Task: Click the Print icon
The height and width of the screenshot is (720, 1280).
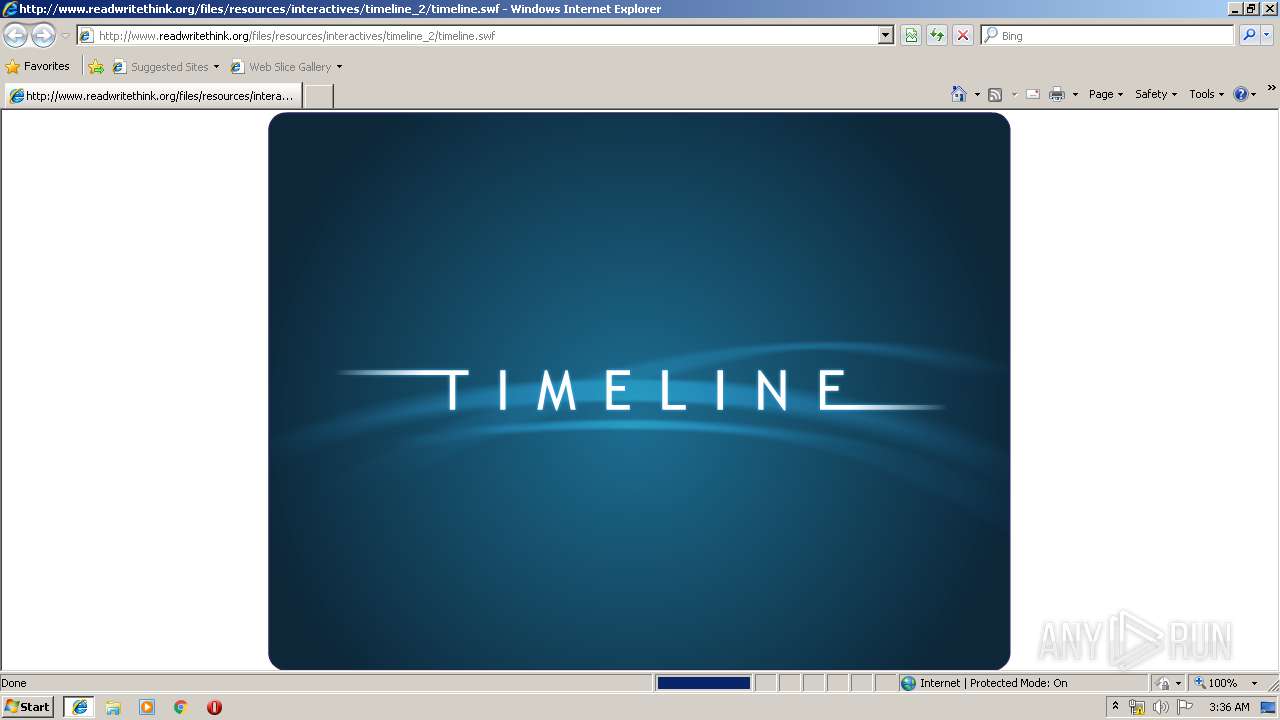Action: (1057, 94)
